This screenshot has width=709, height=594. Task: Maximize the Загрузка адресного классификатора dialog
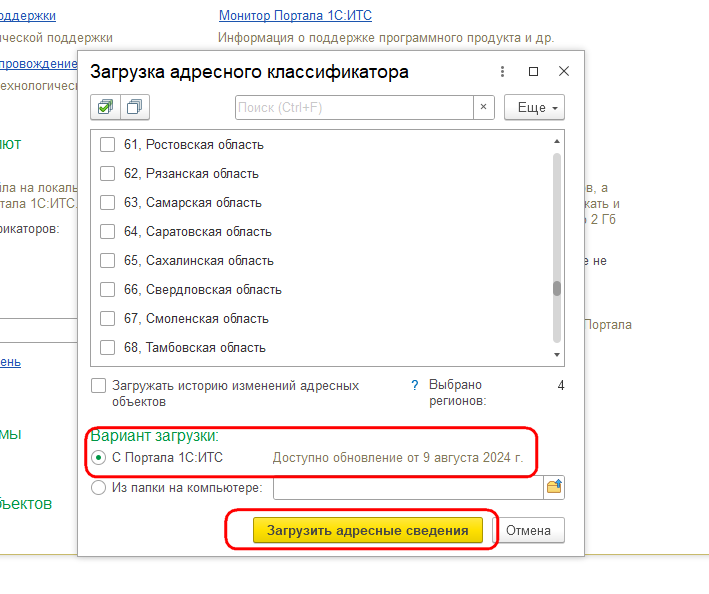point(534,71)
